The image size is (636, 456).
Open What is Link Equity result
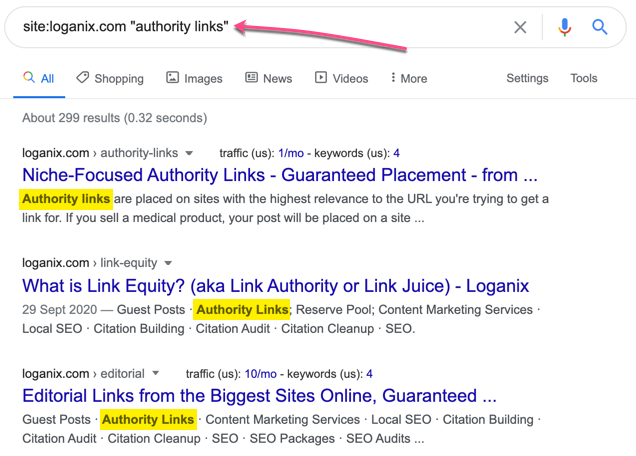(x=275, y=286)
